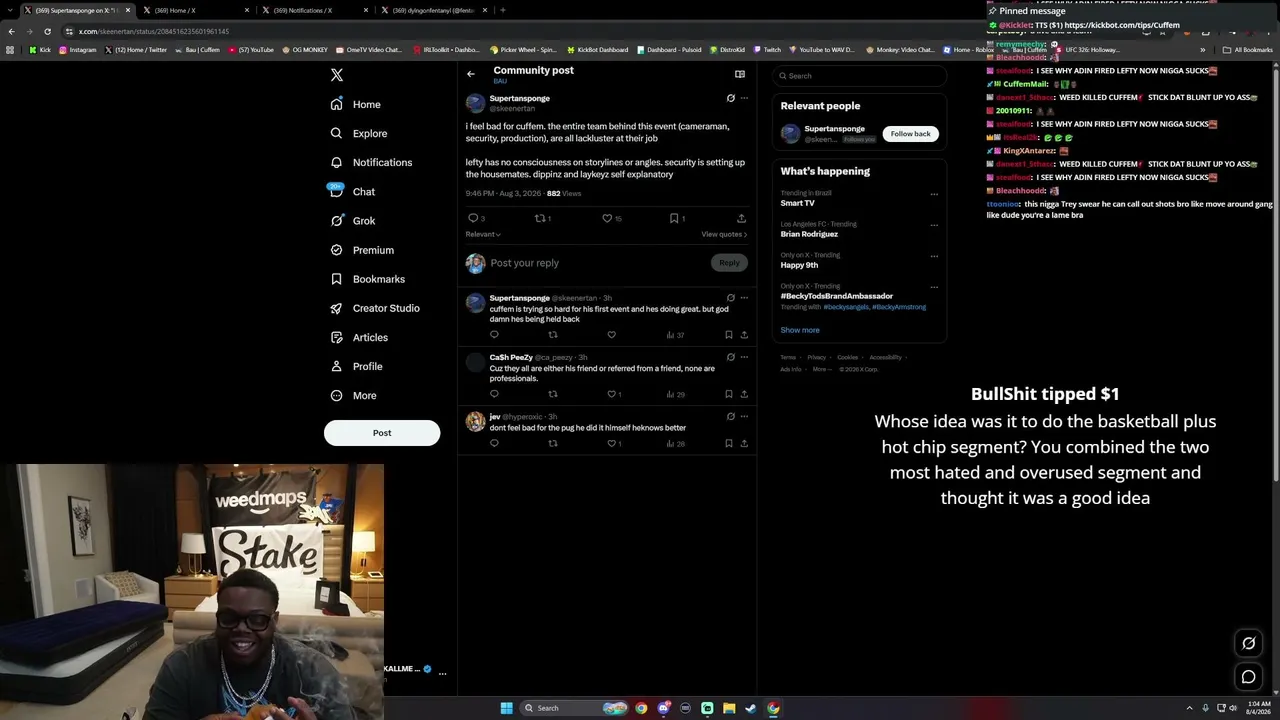Open the Windows Start menu
1280x720 pixels.
click(x=507, y=708)
